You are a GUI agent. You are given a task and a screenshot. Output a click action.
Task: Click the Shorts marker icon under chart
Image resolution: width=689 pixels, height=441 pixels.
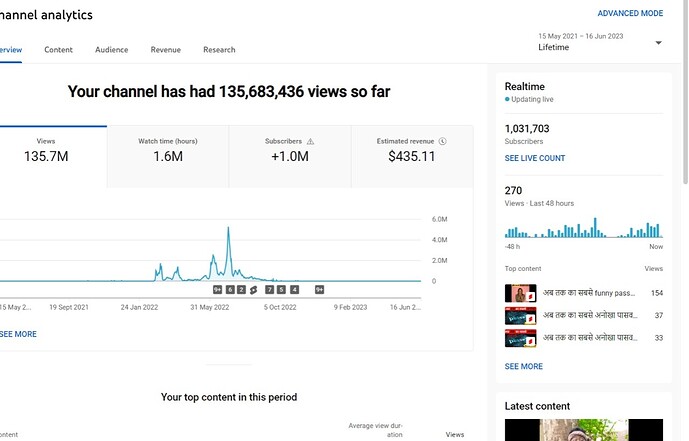[254, 290]
